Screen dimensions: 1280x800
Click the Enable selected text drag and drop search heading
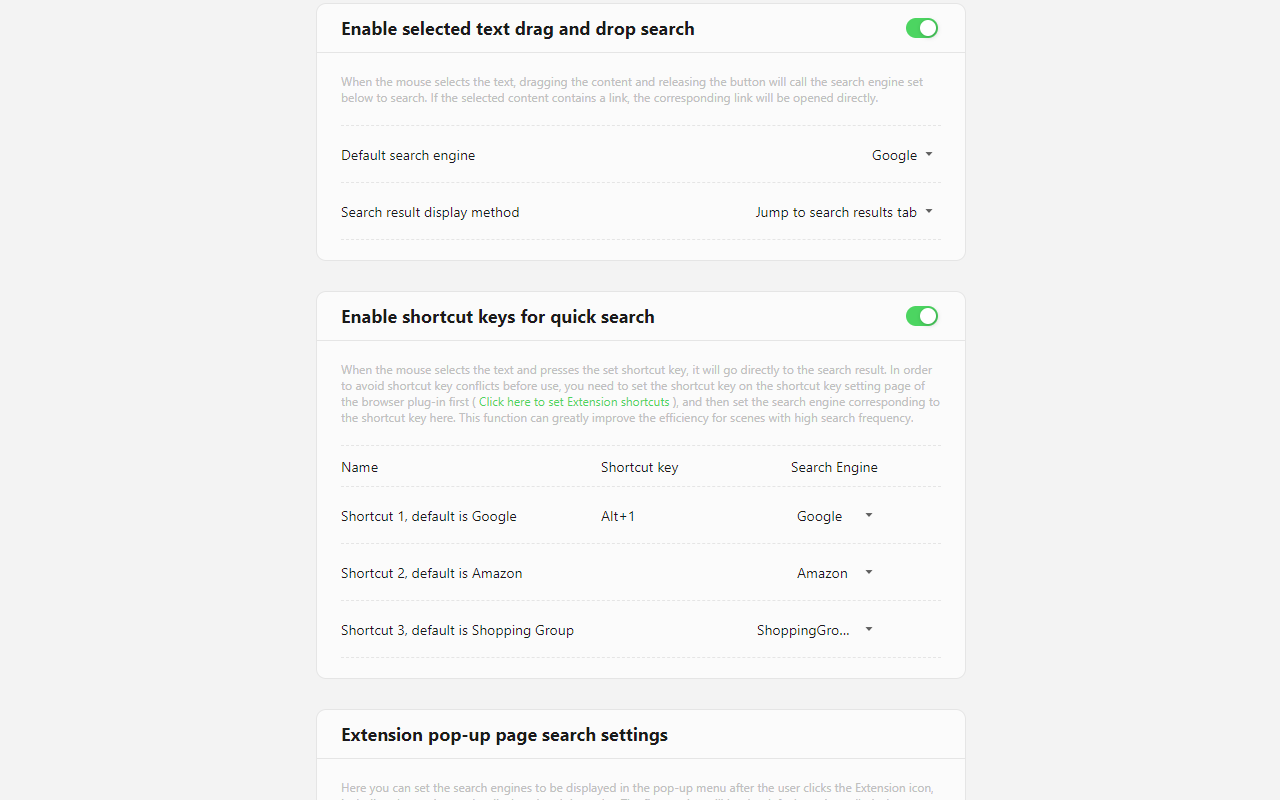(517, 29)
